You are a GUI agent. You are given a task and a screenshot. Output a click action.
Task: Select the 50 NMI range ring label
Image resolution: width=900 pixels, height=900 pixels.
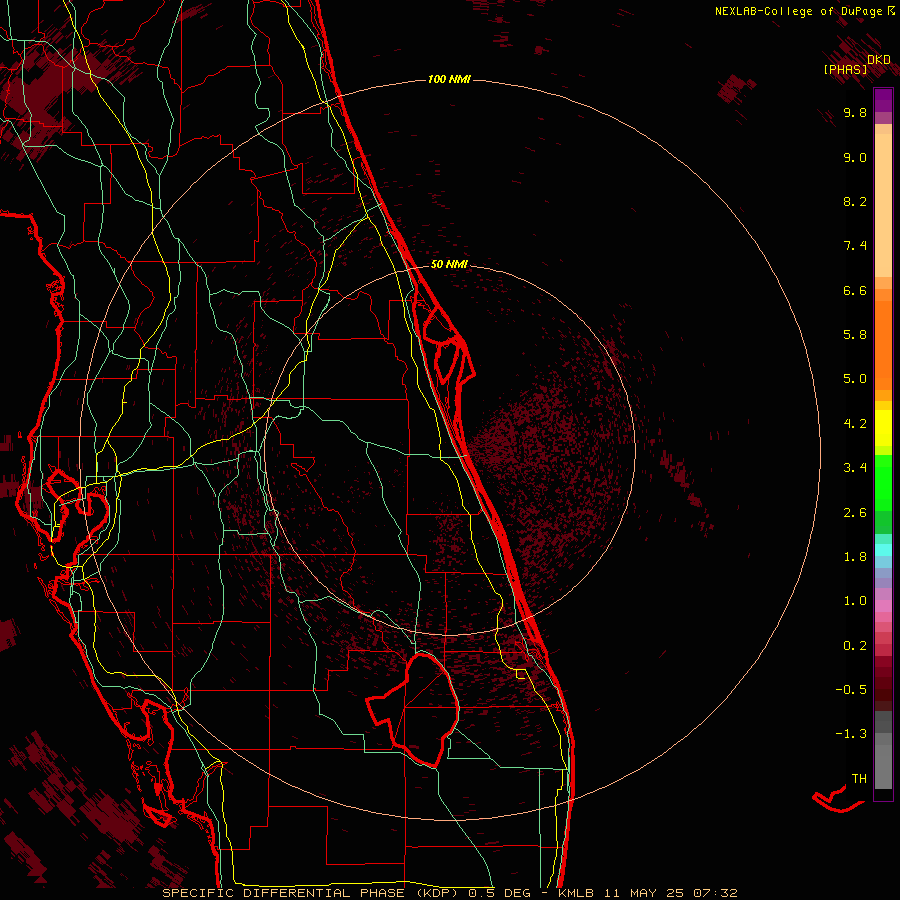point(449,264)
